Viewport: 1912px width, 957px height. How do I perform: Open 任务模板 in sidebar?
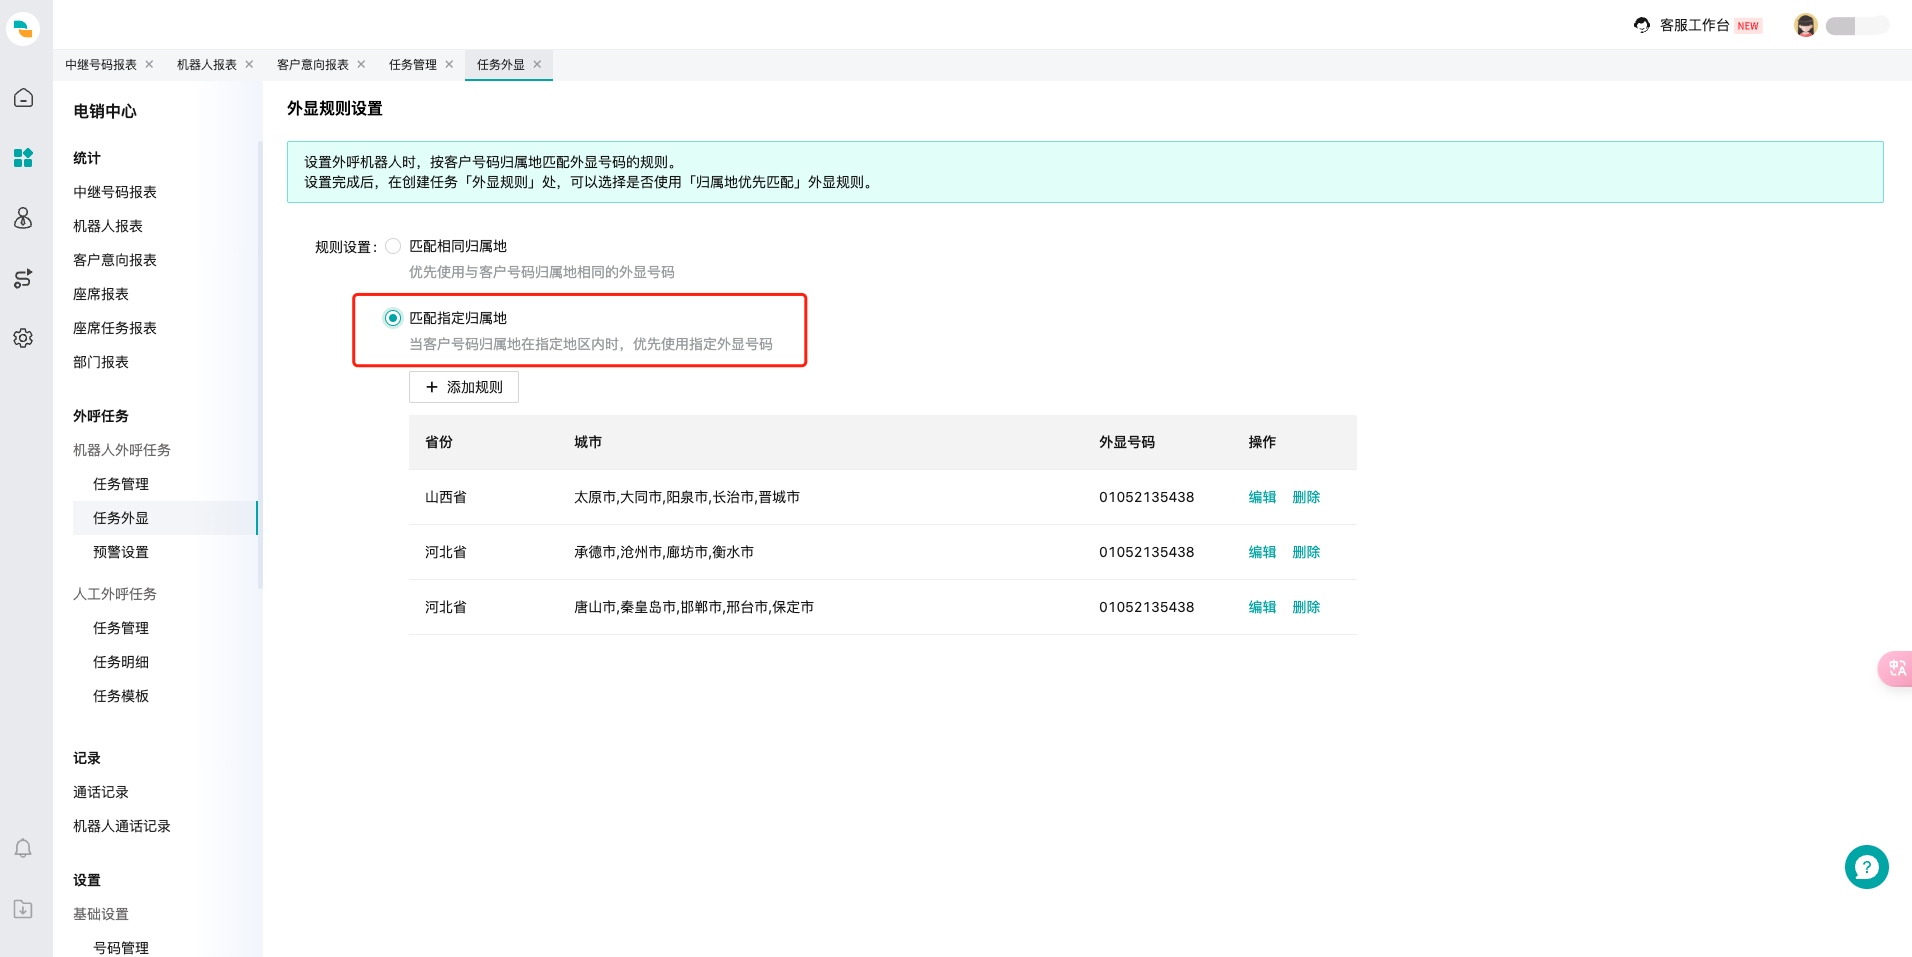(121, 696)
